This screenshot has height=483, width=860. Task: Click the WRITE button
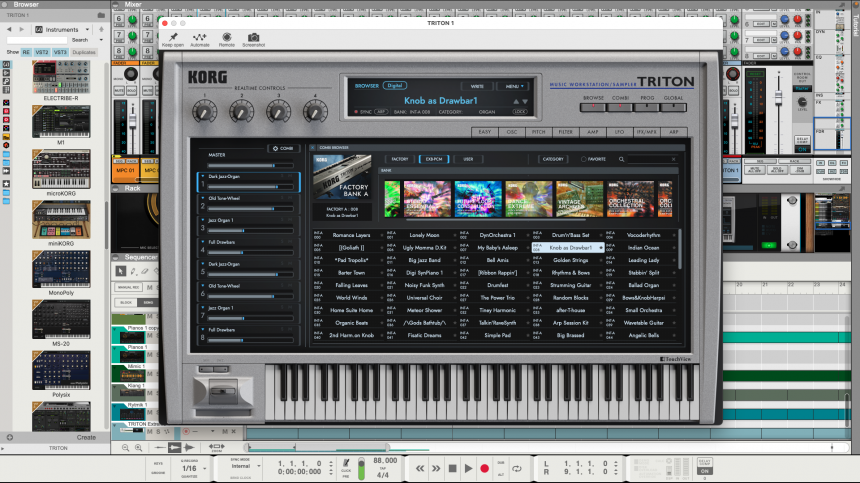pos(477,86)
